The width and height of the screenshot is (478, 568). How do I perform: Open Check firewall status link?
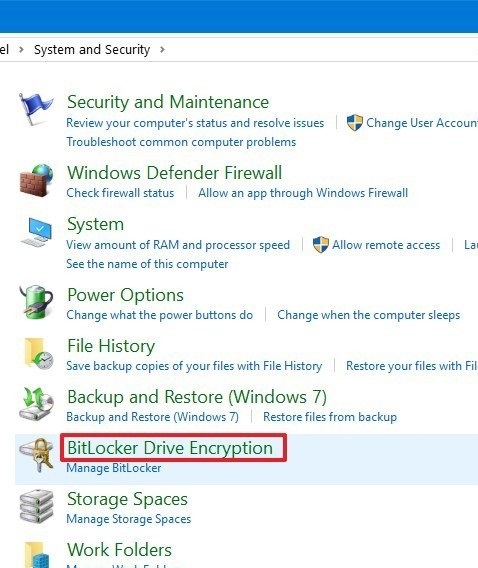[120, 193]
